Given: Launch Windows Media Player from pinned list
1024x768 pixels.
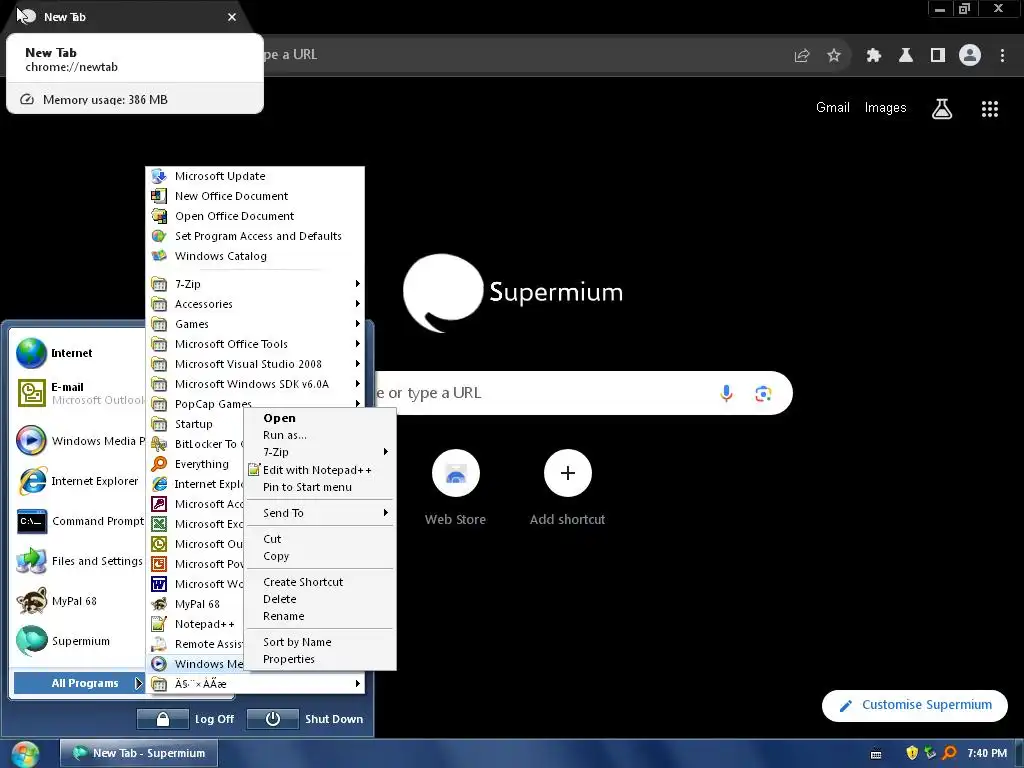Looking at the screenshot, I should coord(78,441).
